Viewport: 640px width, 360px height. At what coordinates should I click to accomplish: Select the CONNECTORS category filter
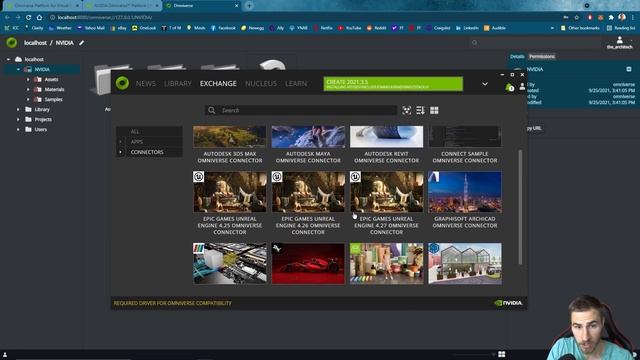tap(149, 152)
